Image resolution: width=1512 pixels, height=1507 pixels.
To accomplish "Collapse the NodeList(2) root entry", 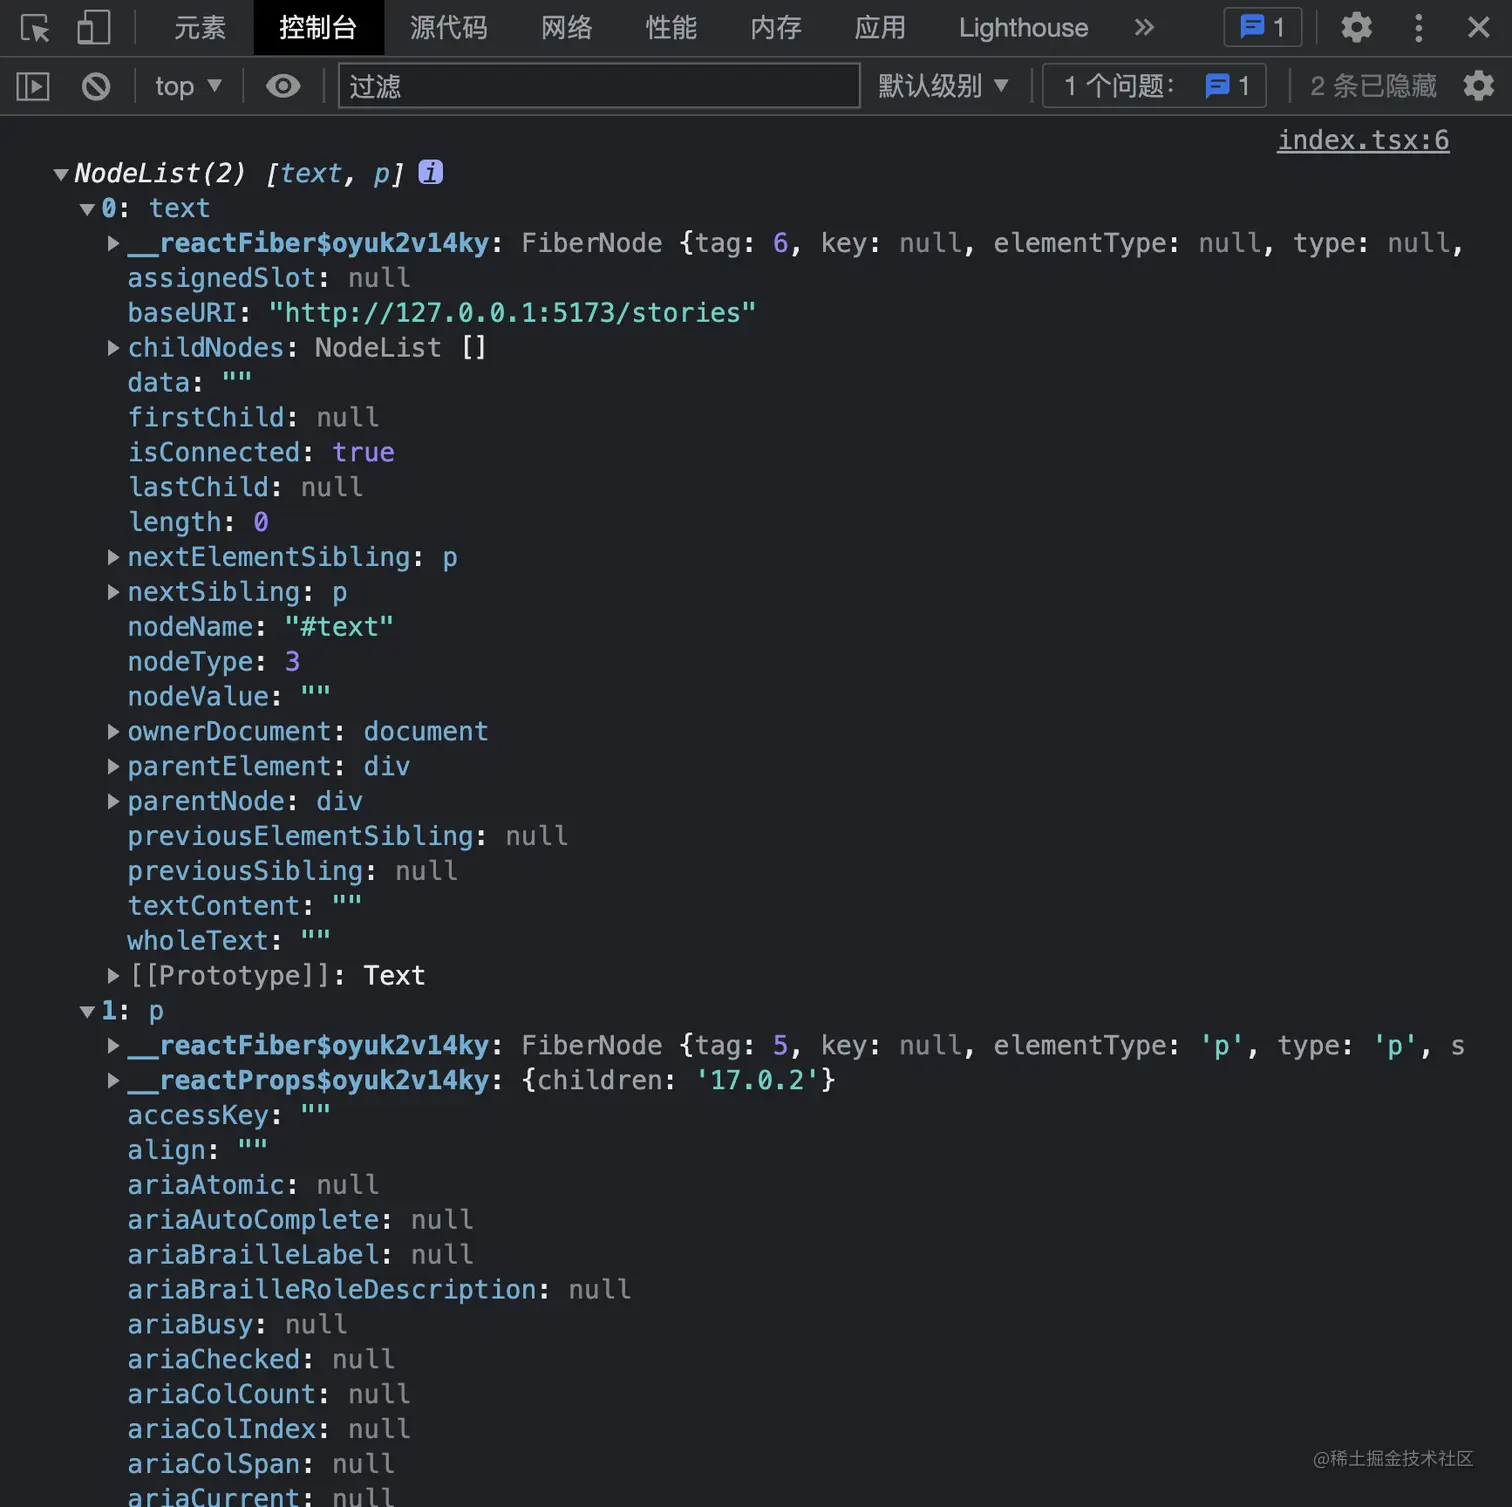I will coord(61,174).
